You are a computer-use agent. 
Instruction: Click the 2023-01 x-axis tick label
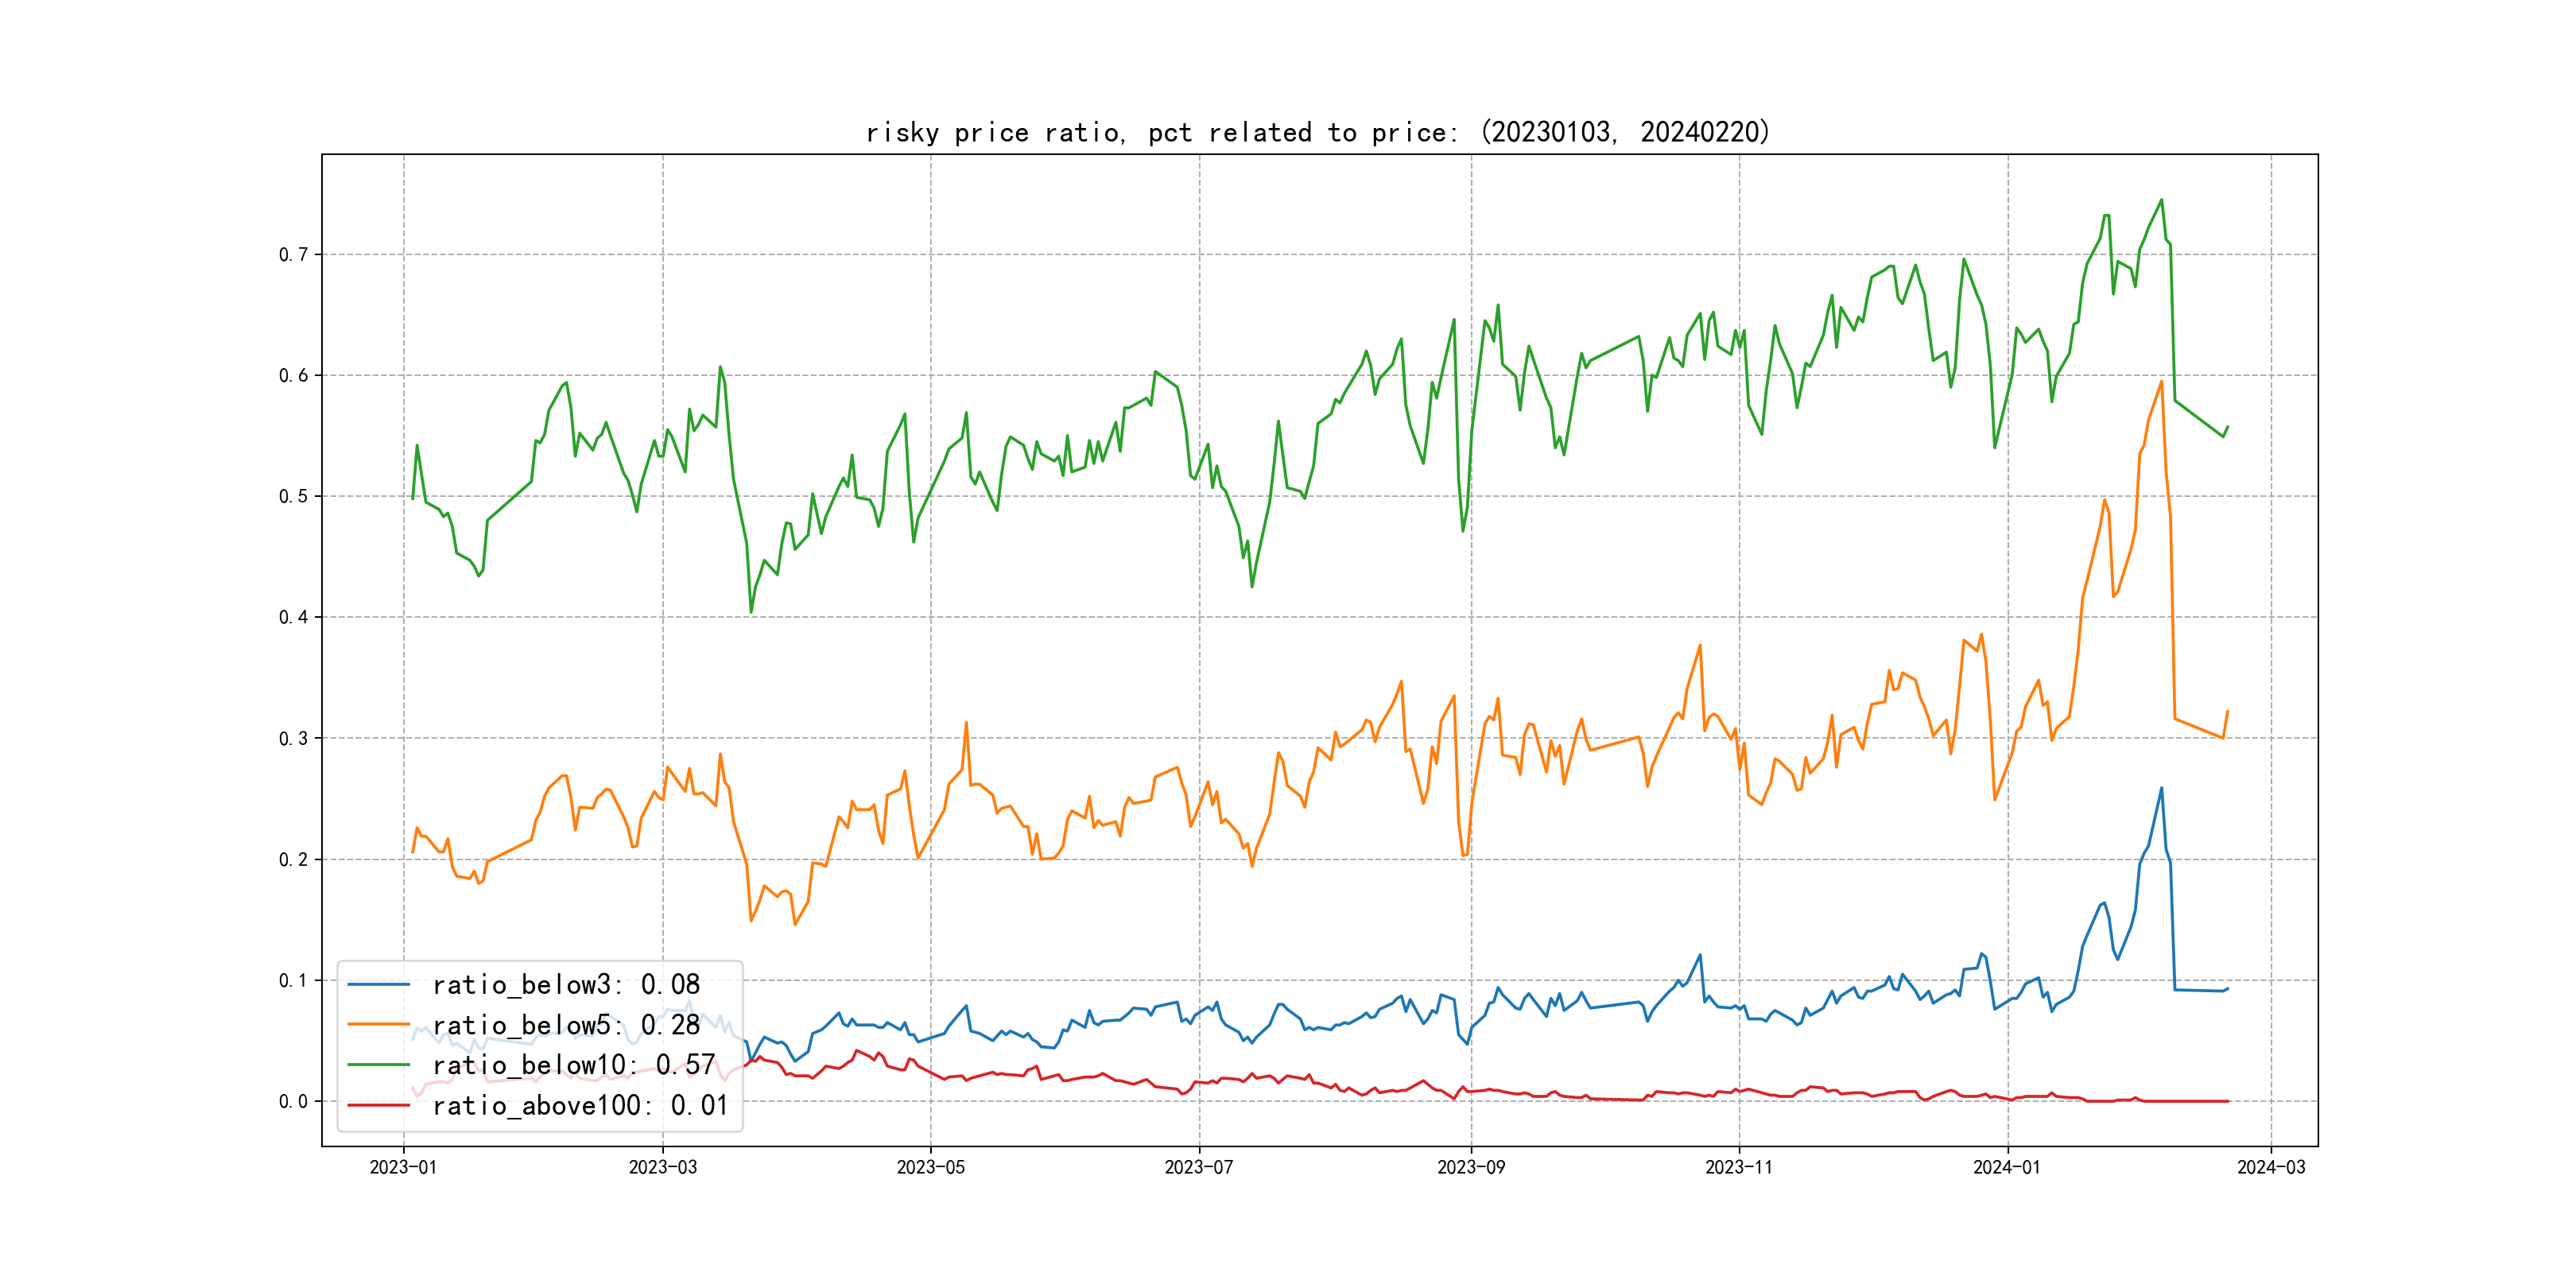point(403,1167)
